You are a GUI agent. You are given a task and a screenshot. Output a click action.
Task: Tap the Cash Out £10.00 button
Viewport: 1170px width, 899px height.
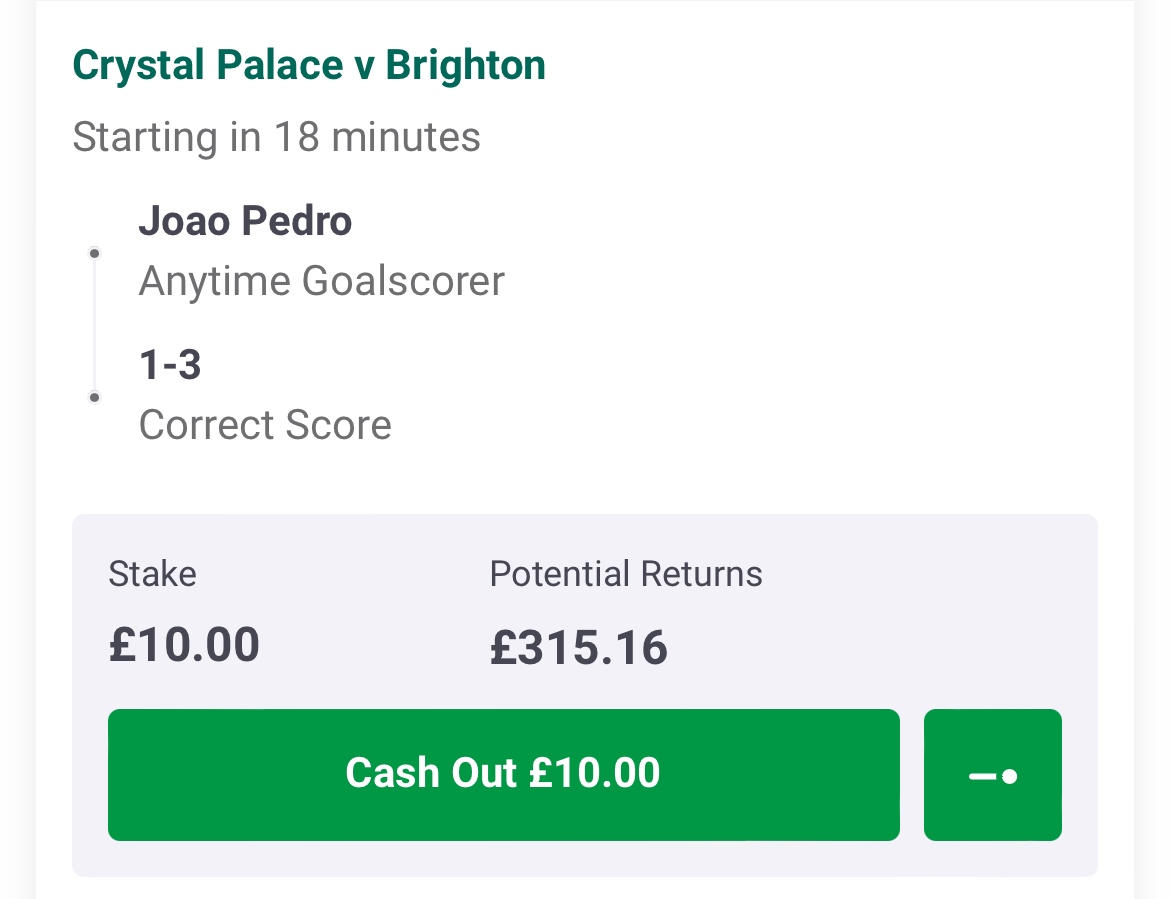tap(504, 774)
